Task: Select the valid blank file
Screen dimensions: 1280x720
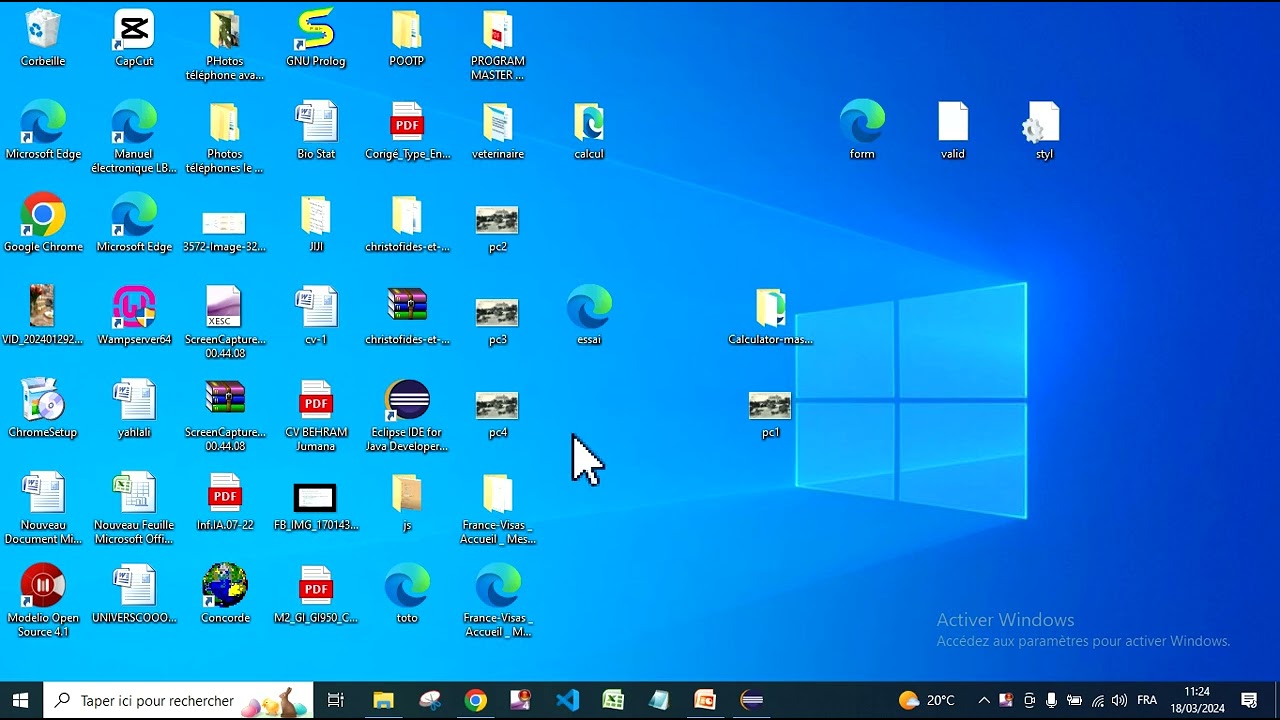Action: [953, 131]
